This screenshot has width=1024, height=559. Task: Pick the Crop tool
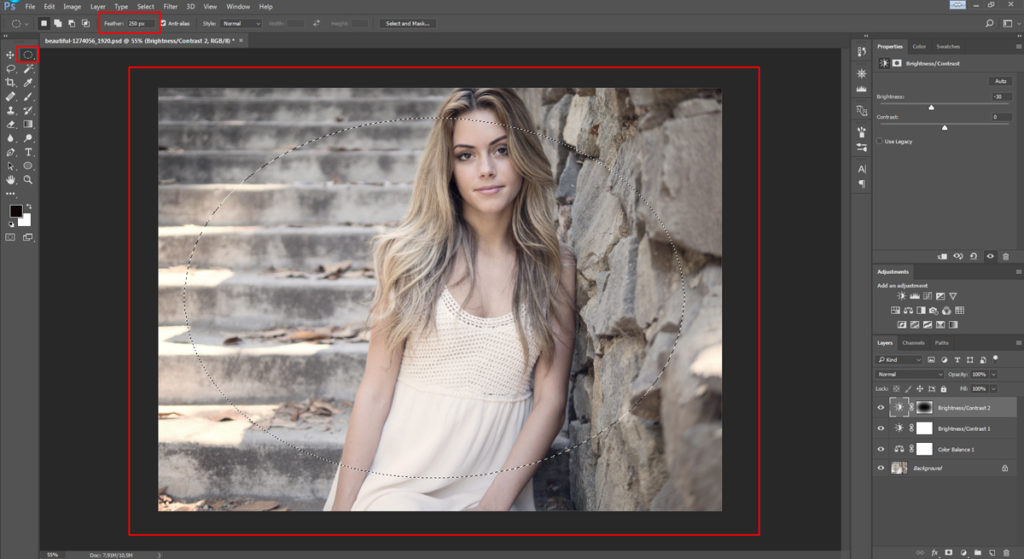point(10,83)
